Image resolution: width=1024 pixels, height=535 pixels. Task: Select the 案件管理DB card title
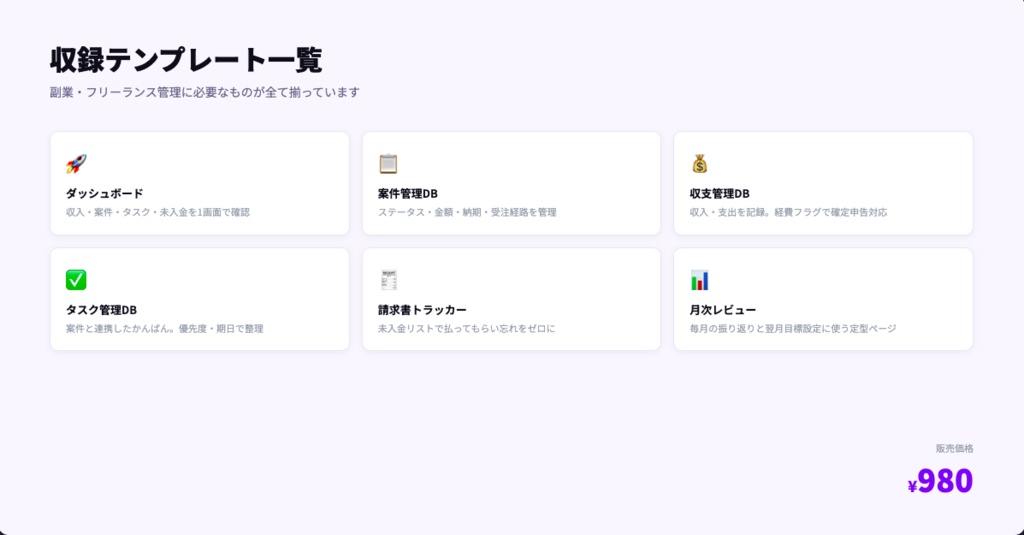(408, 193)
